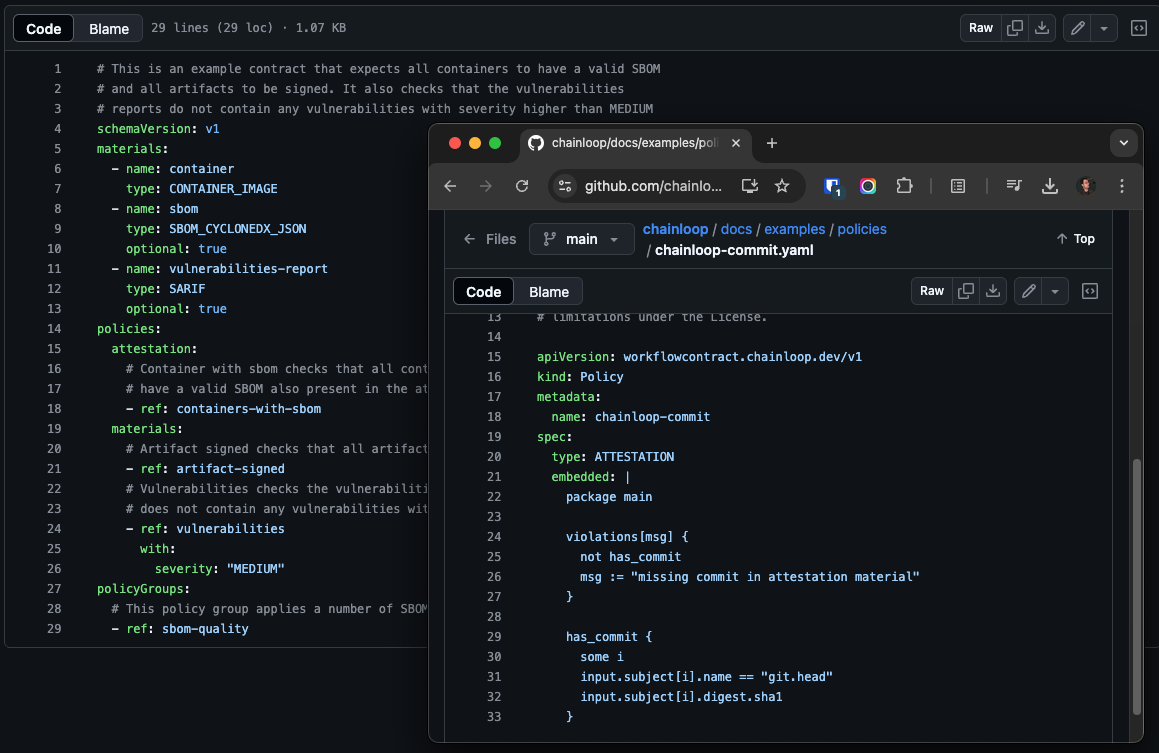1159x753 pixels.
Task: Expand edit options arrow in chainloop-commit.yaml window
Action: [x=1055, y=291]
